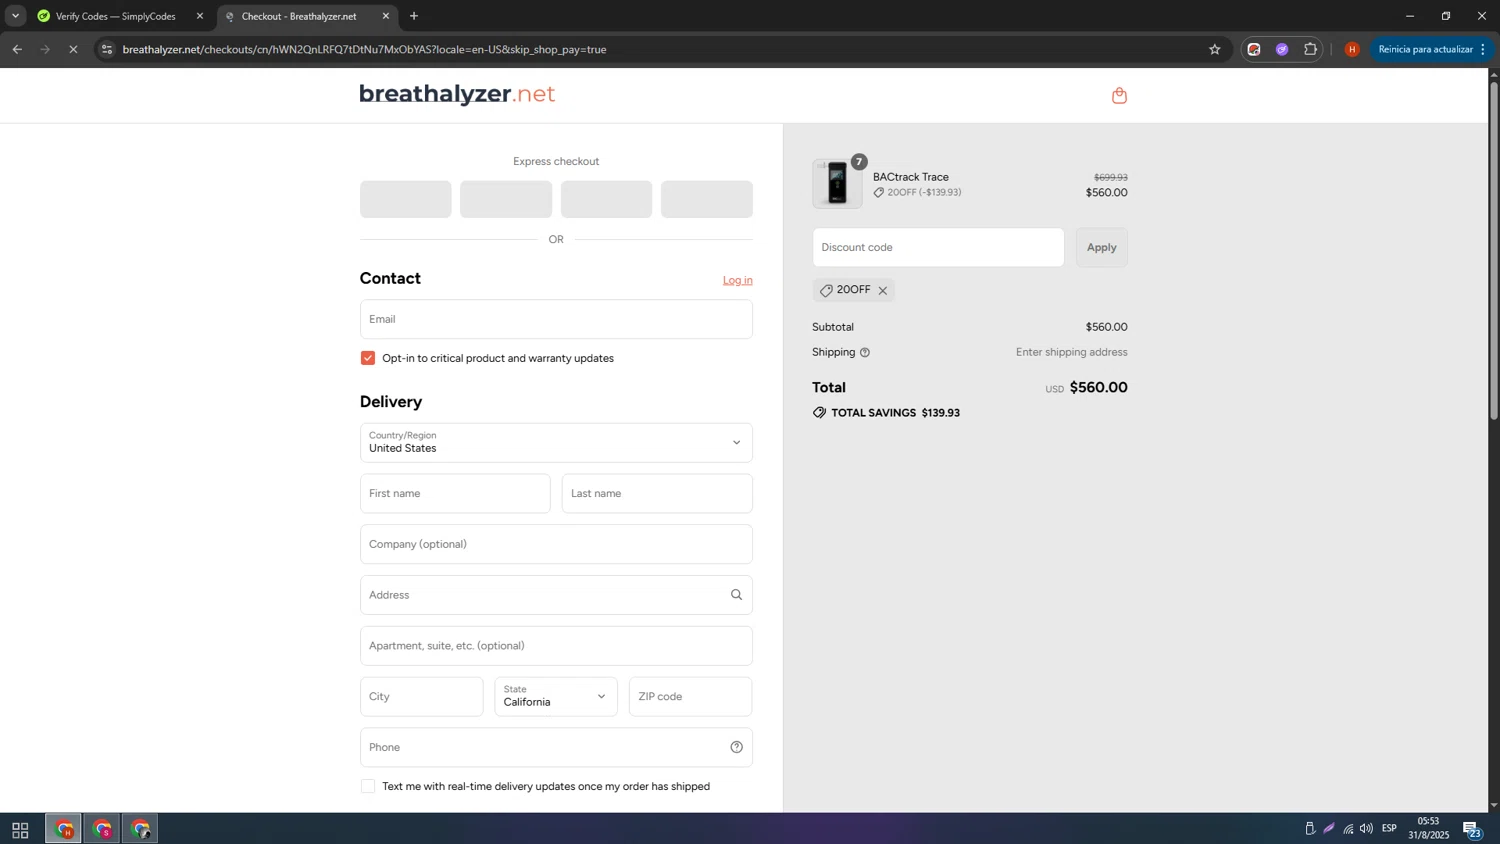
Task: Click the BACtrack Trace product thumbnail
Action: (x=837, y=184)
